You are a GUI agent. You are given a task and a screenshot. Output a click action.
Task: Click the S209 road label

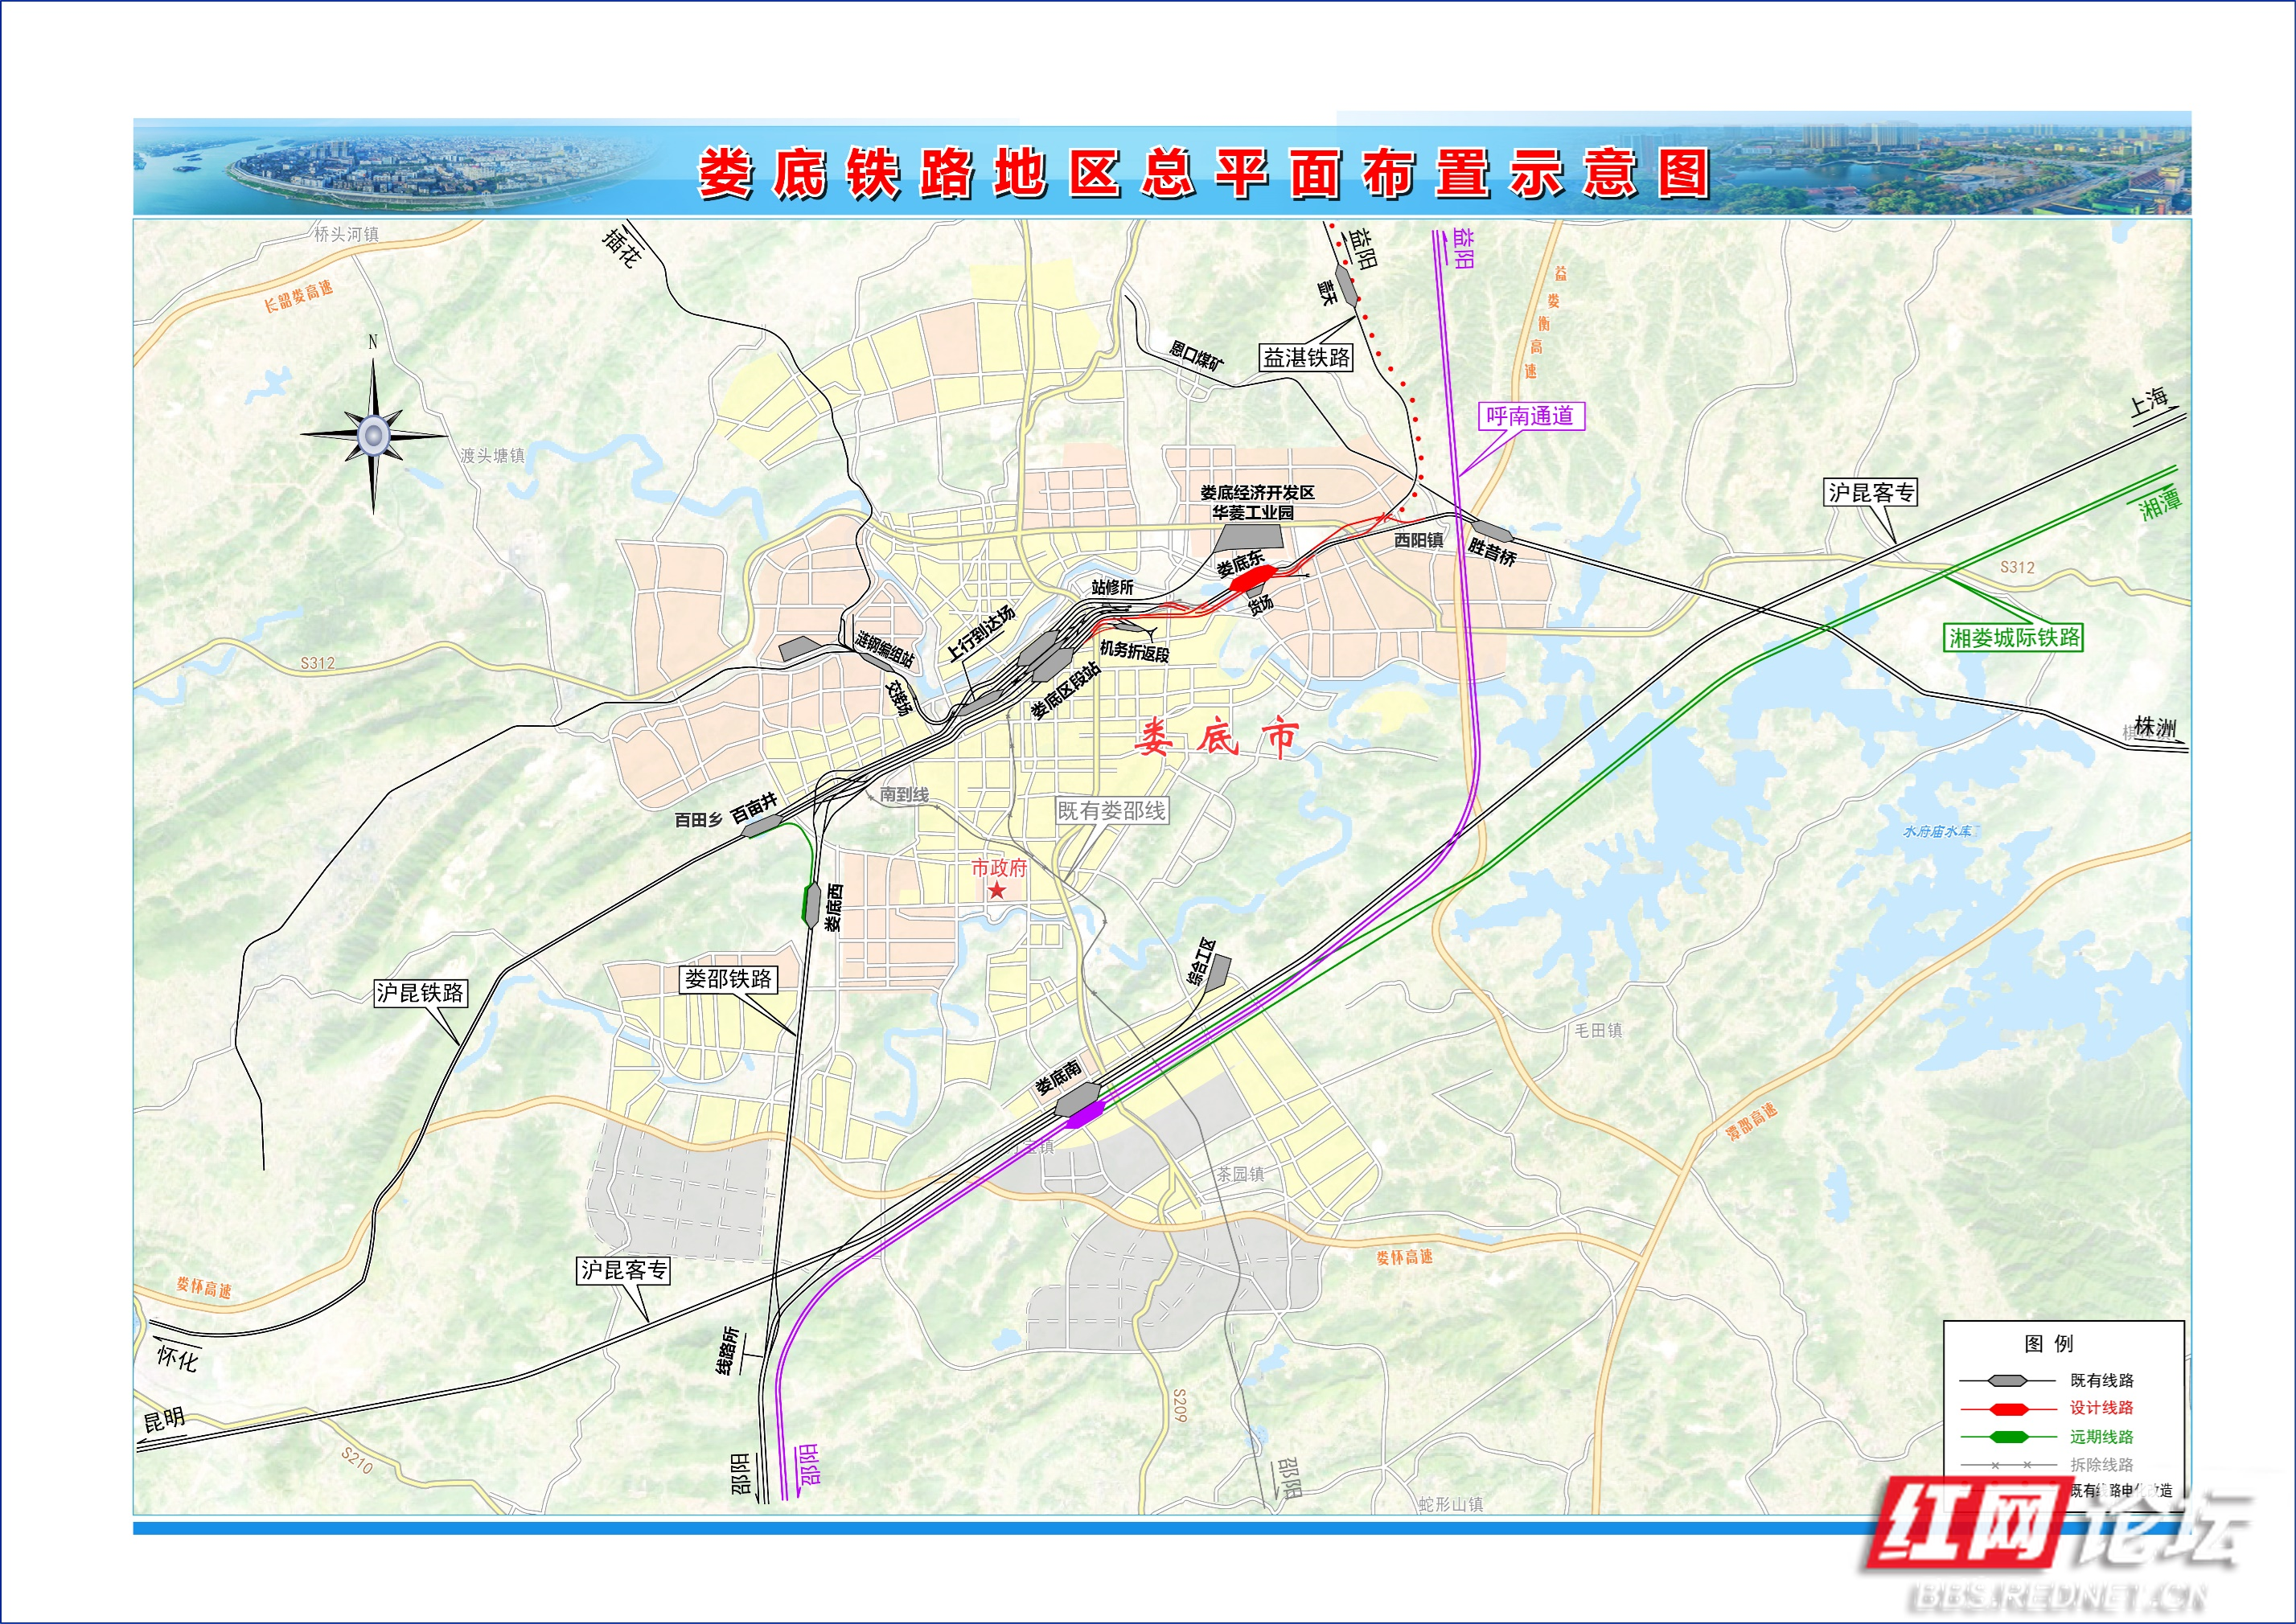(x=1180, y=1405)
